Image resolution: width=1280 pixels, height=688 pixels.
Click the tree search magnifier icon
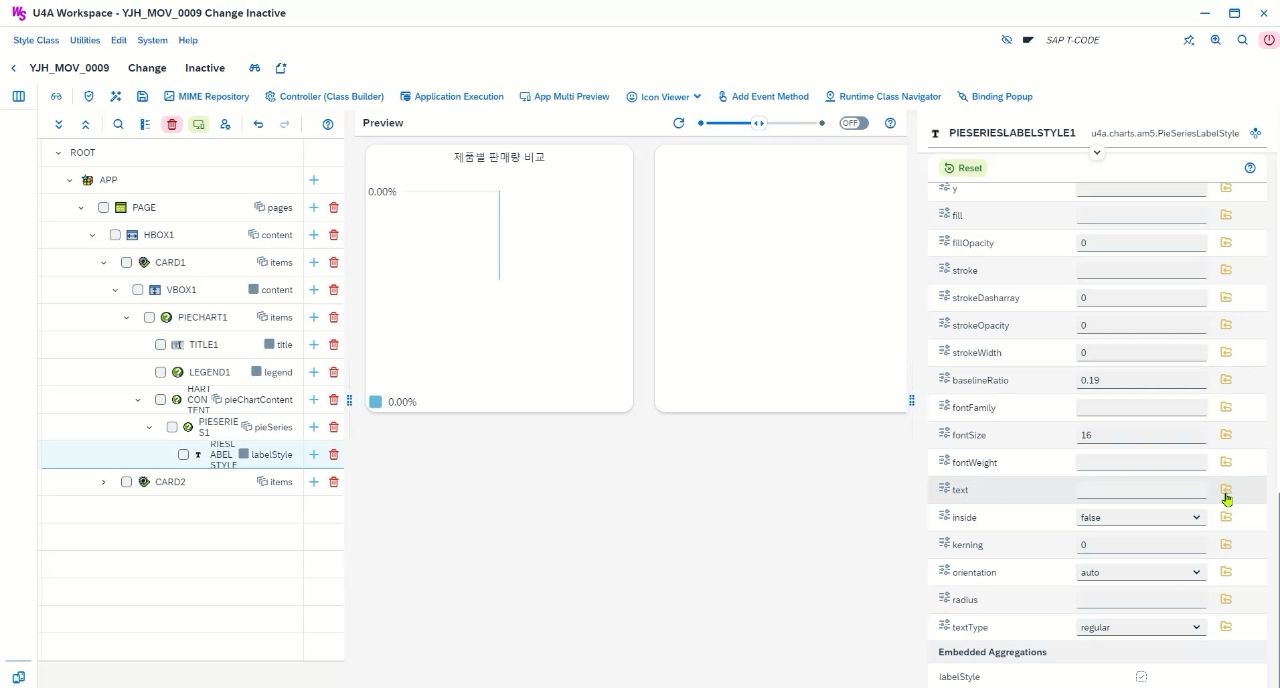(x=118, y=125)
